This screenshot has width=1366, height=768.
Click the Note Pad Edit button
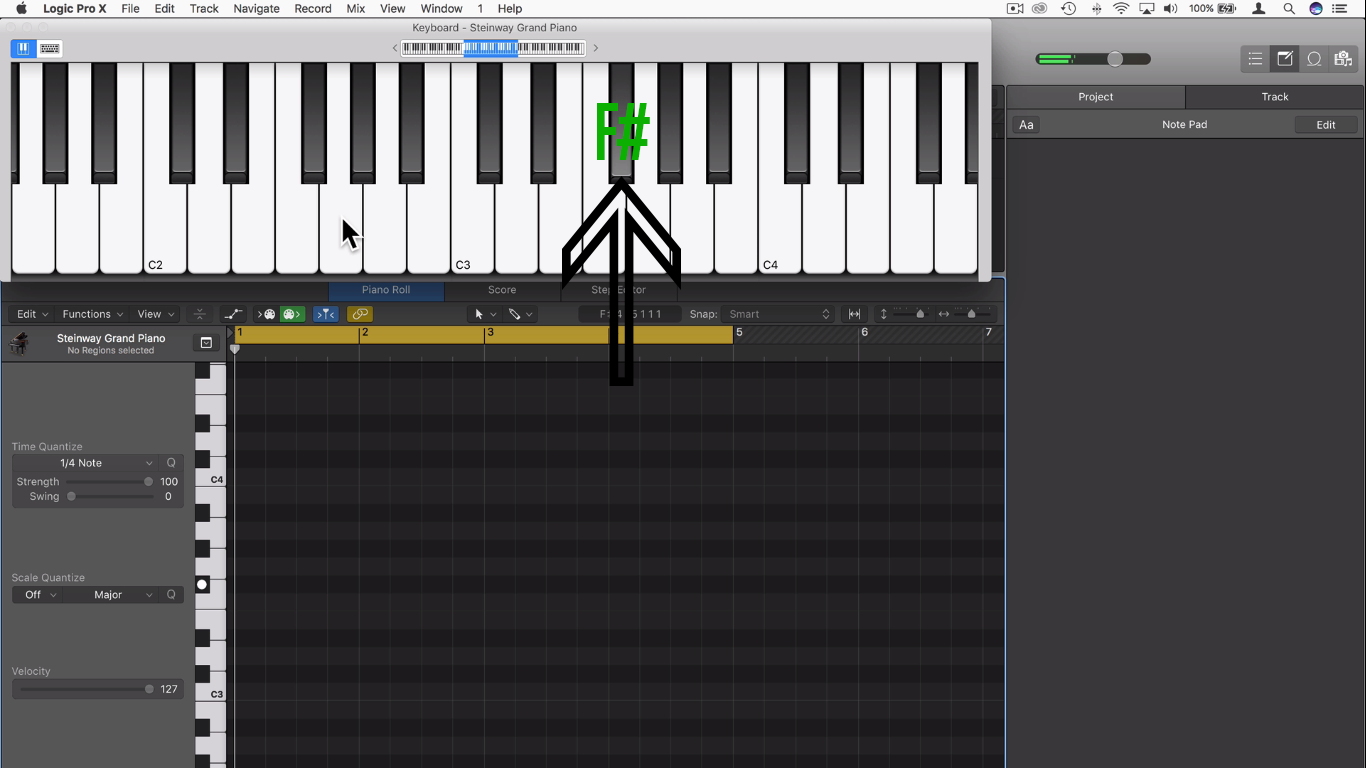pyautogui.click(x=1326, y=125)
